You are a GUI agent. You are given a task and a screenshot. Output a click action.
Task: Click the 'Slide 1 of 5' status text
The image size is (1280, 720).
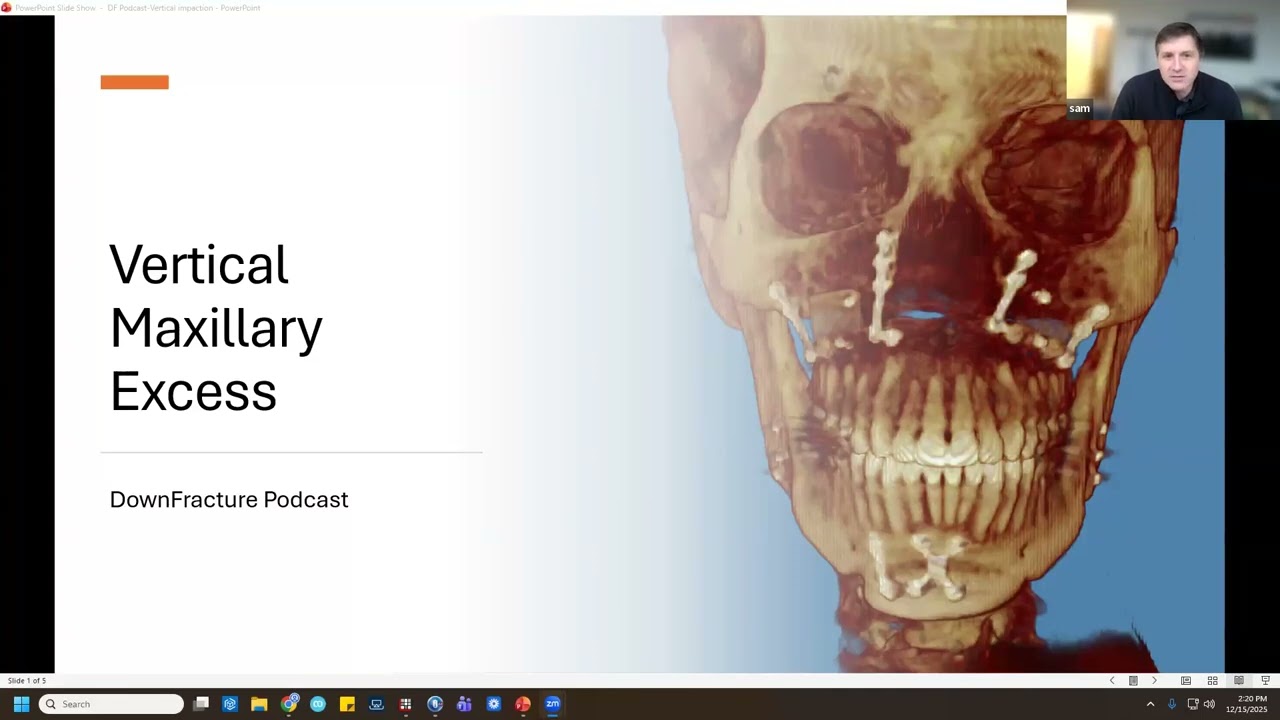click(27, 681)
